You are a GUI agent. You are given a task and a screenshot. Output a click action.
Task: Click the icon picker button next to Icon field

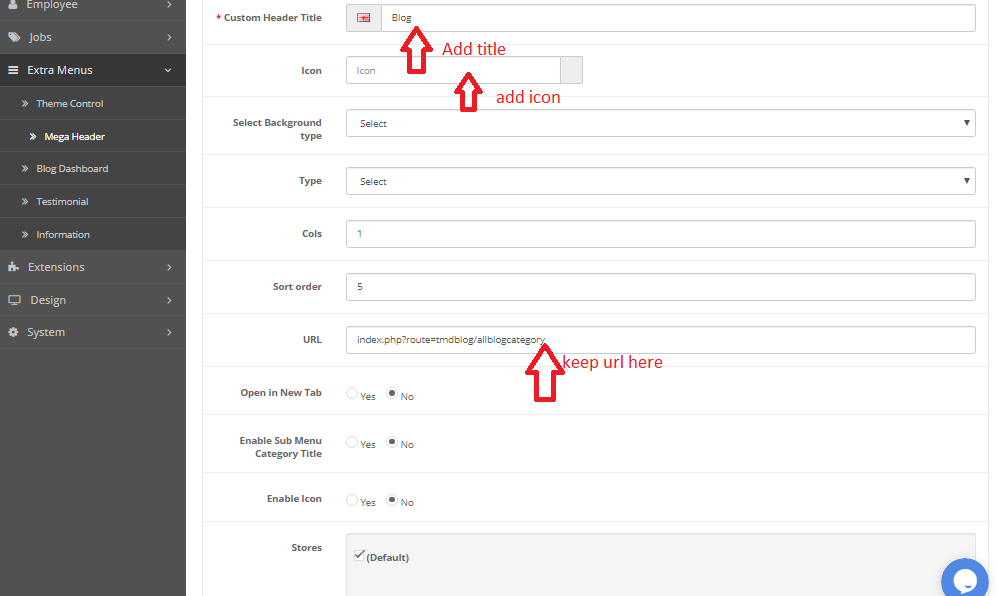point(571,70)
